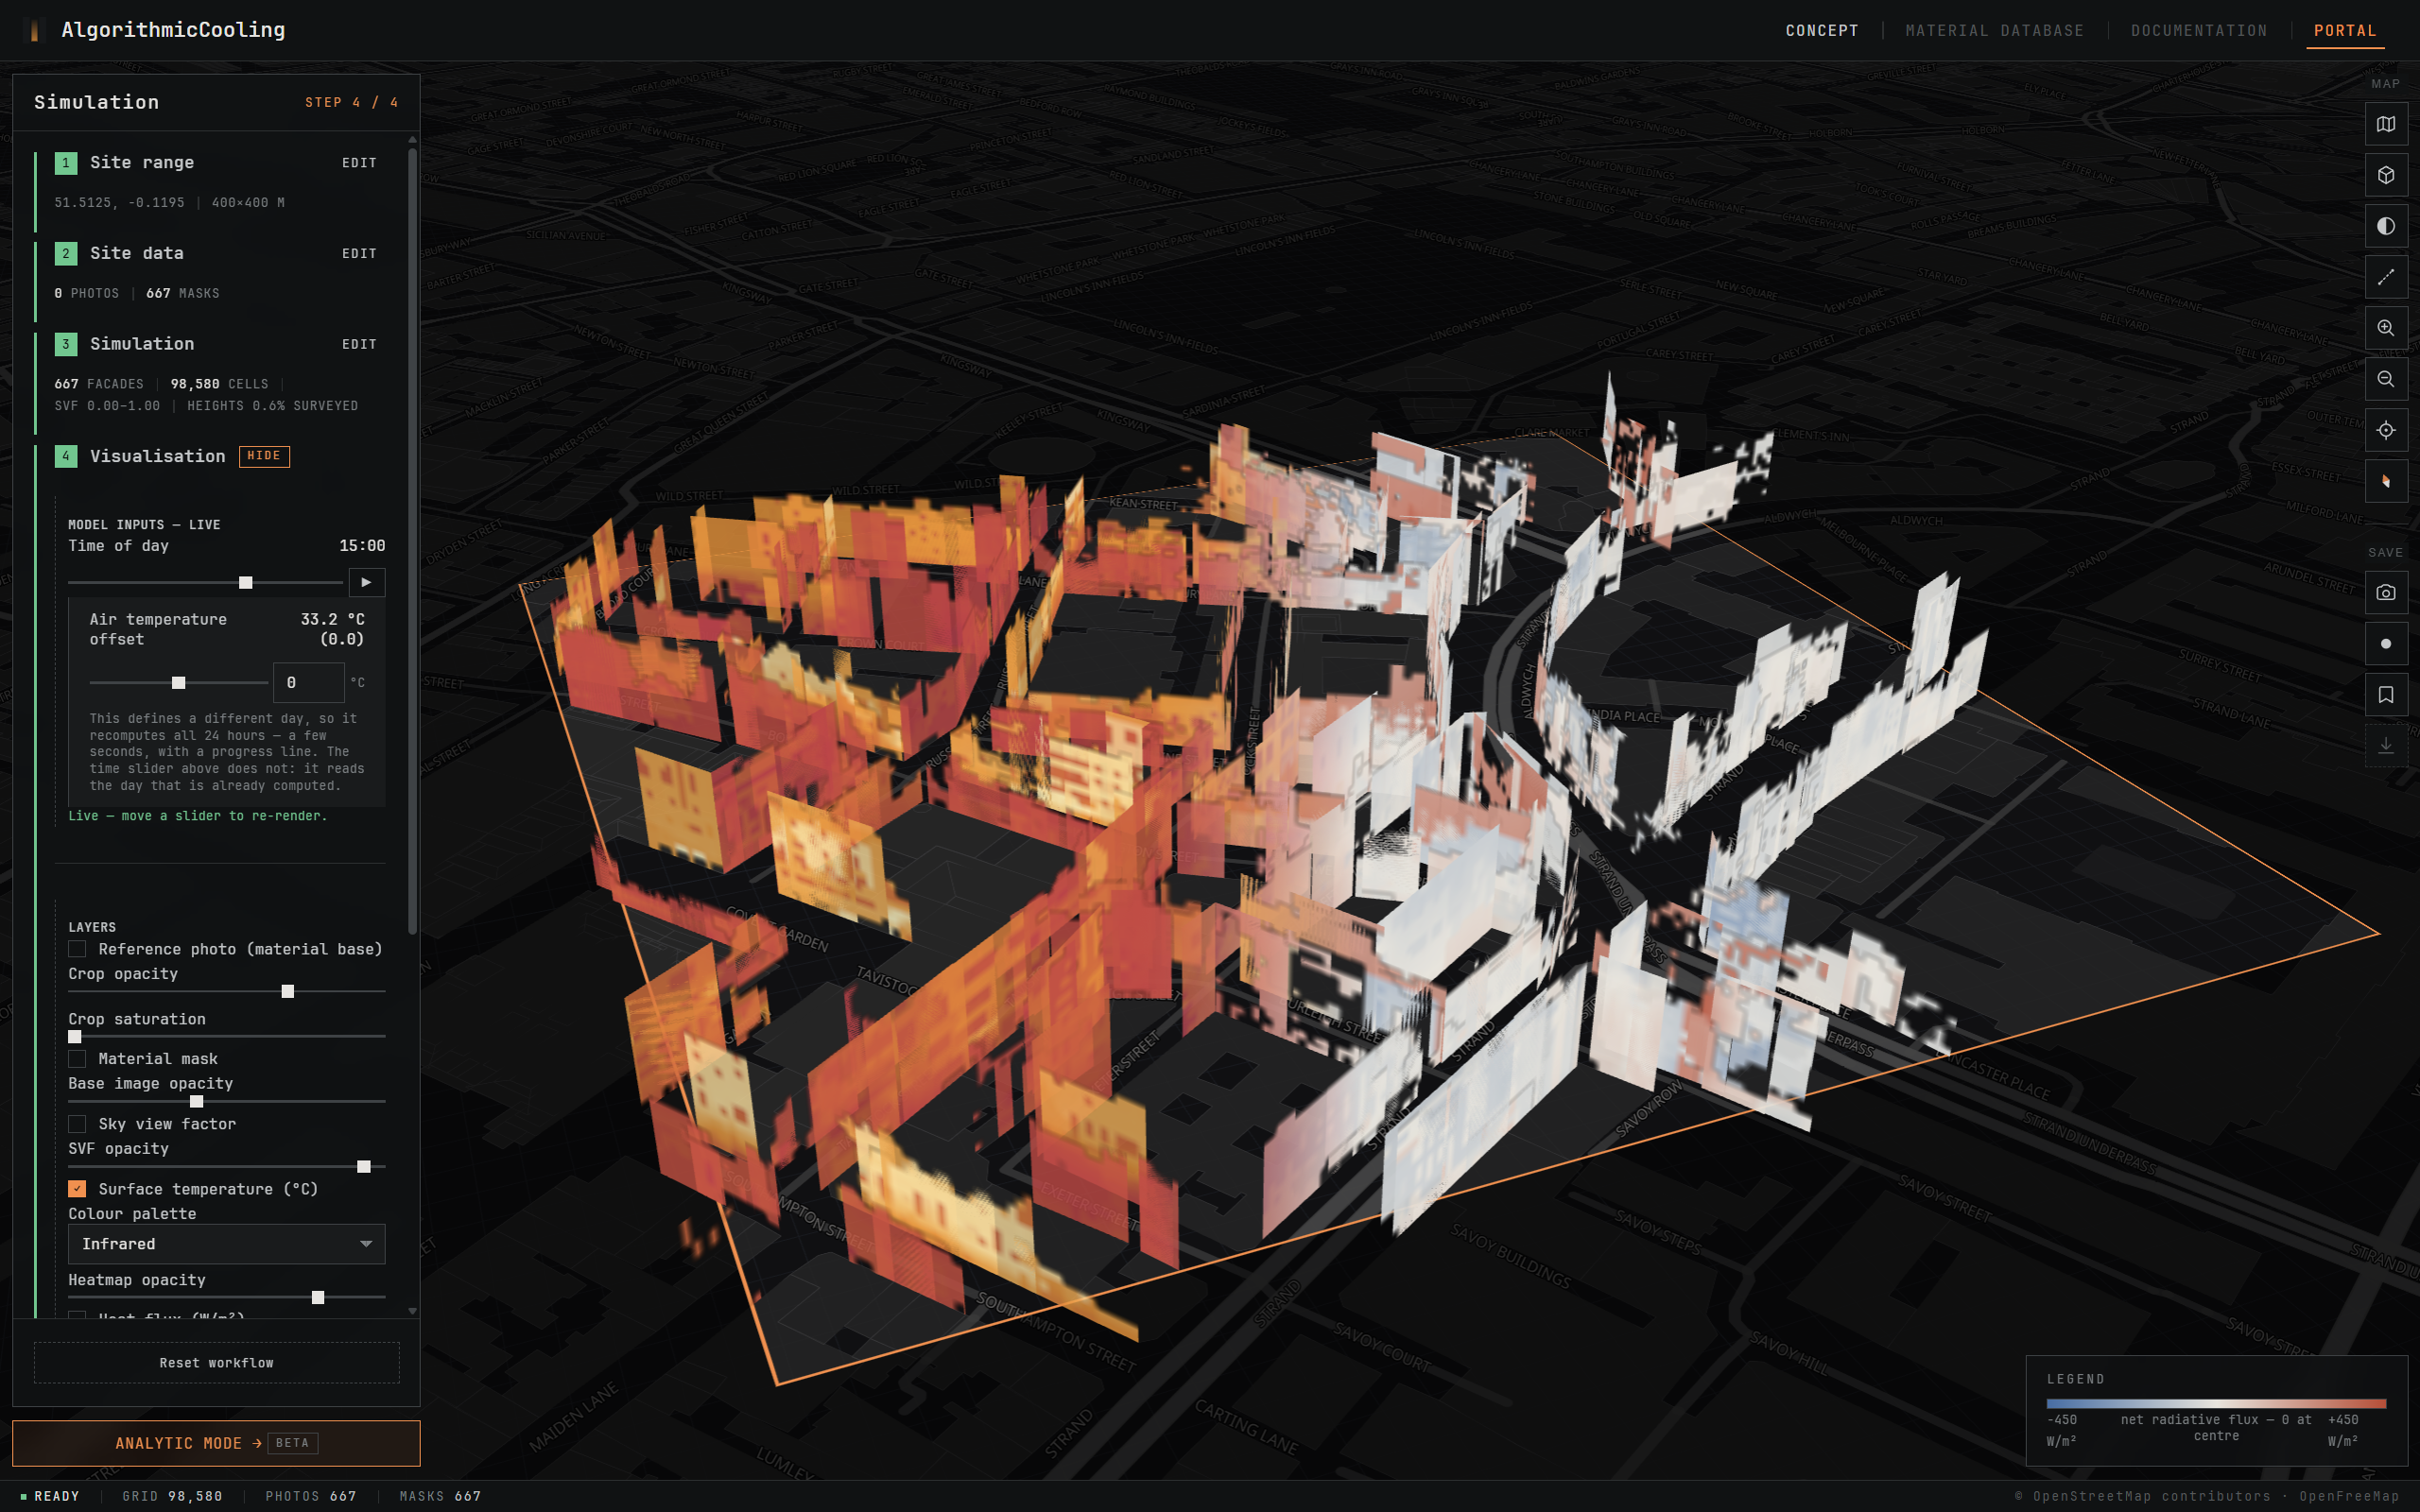Switch to ANALYTIC MODE beta
Screen dimensions: 2420x1512
pos(216,1443)
